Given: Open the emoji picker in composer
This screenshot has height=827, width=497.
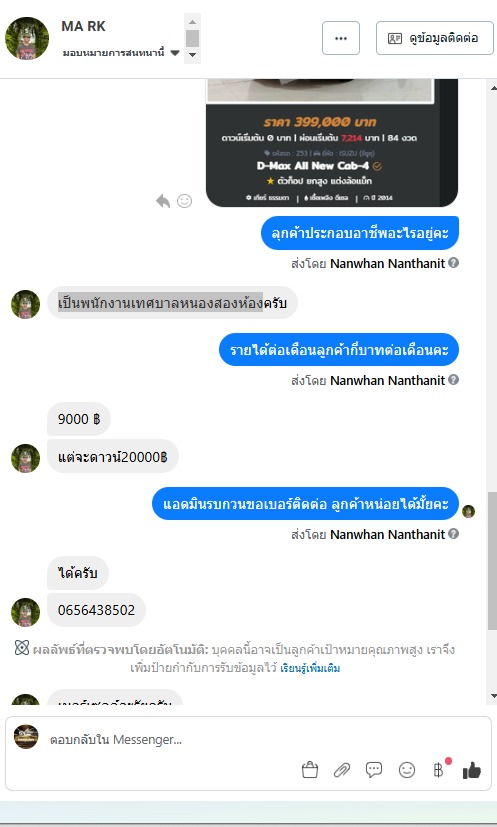Looking at the screenshot, I should pyautogui.click(x=407, y=770).
